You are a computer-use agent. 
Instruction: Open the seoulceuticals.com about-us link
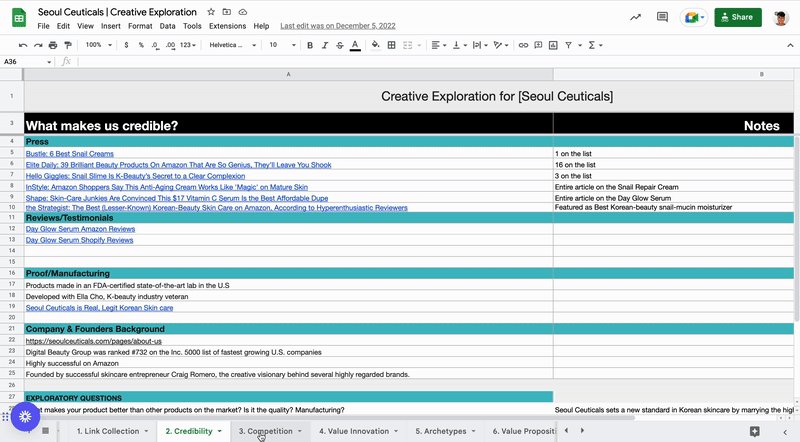pyautogui.click(x=94, y=341)
